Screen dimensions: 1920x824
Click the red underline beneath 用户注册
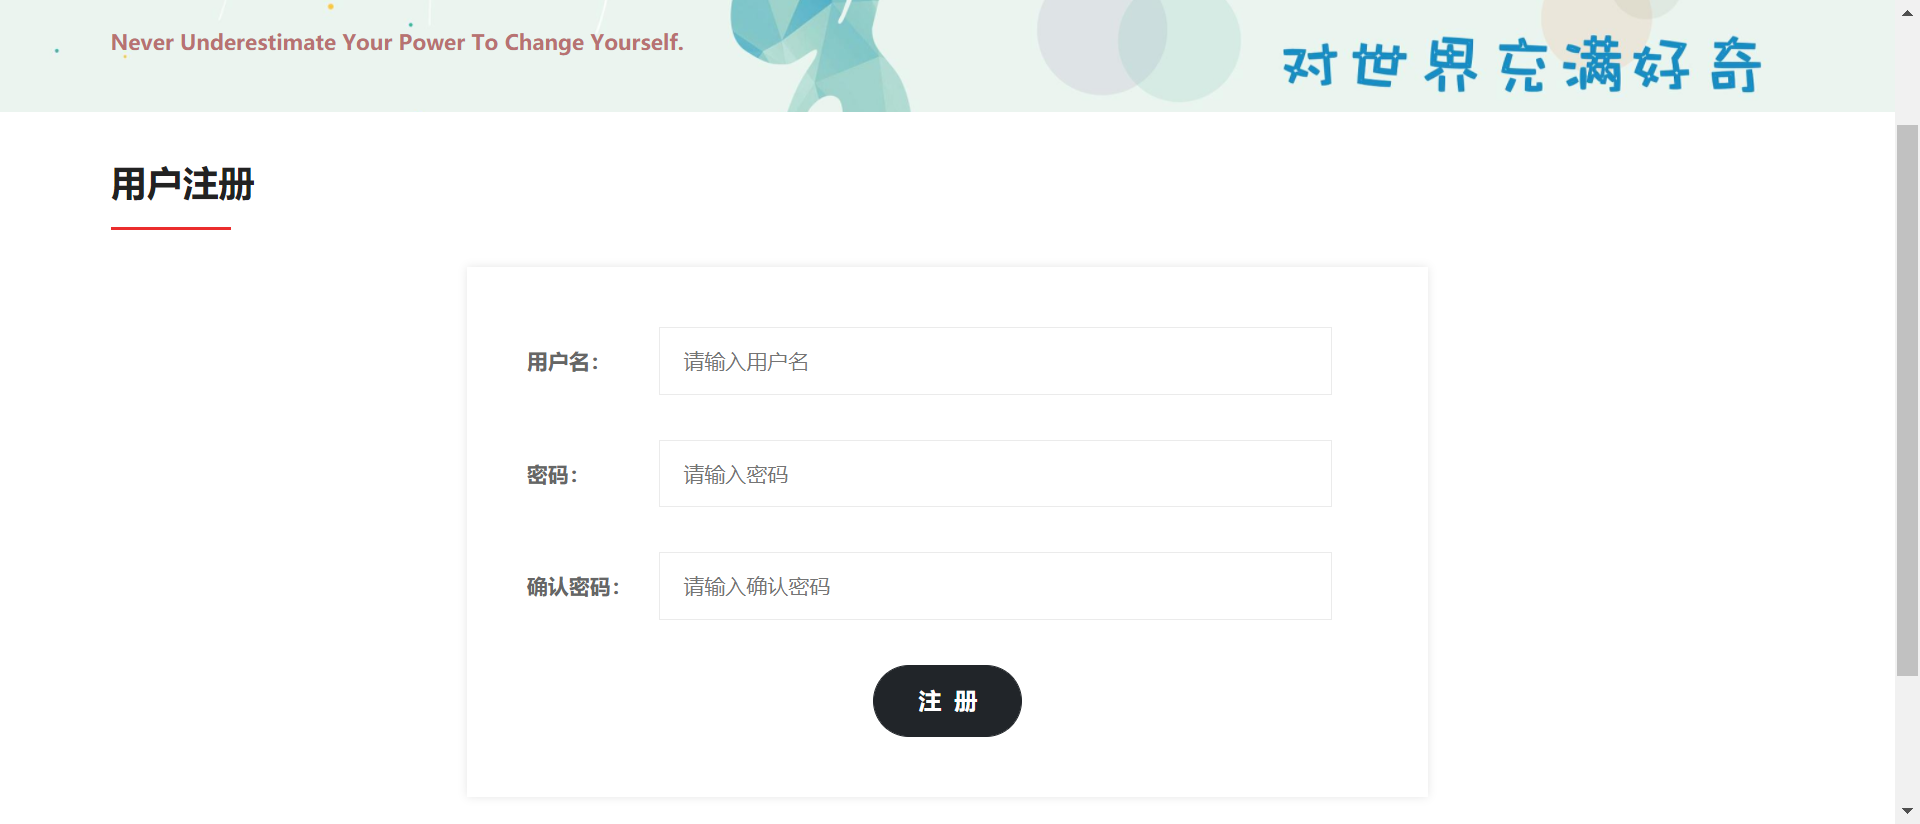point(171,228)
